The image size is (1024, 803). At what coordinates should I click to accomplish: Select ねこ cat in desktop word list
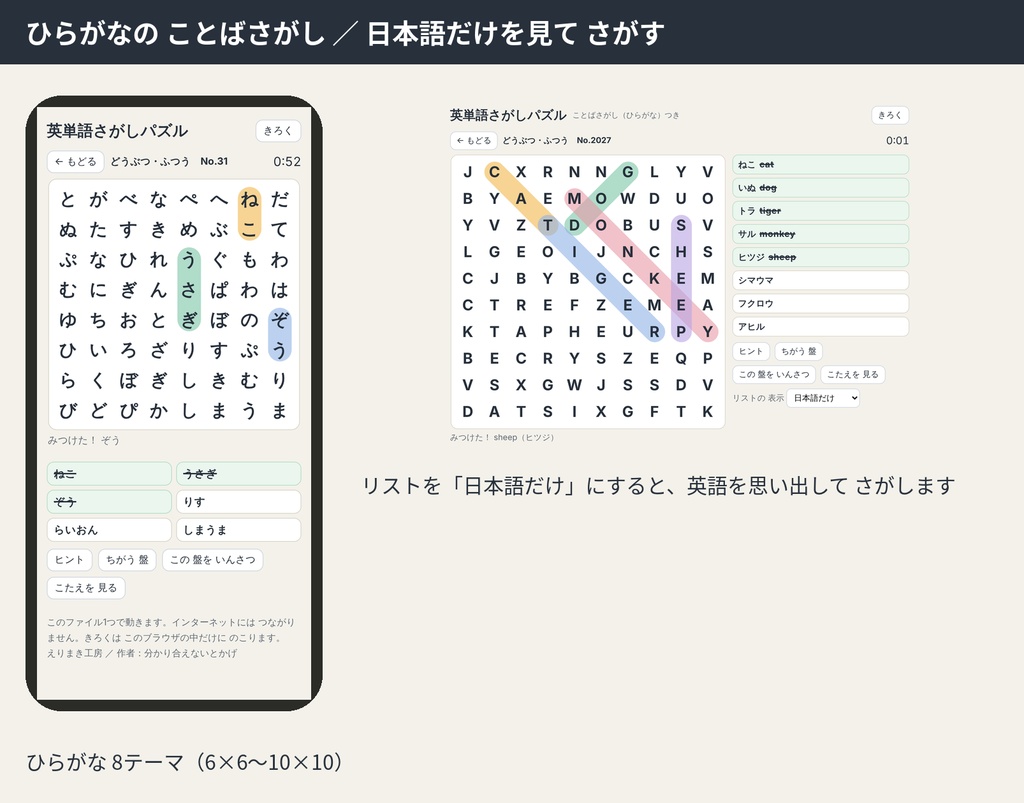(821, 165)
